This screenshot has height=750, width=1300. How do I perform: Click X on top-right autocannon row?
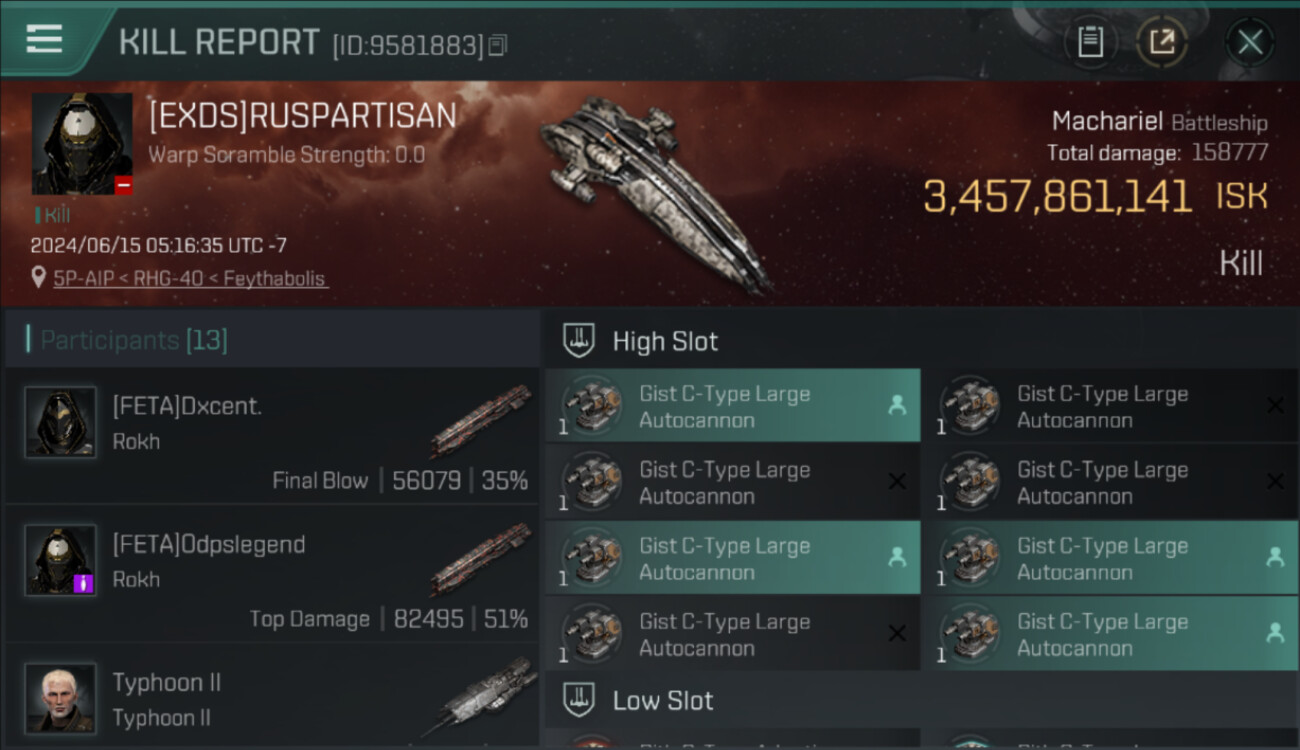(x=1275, y=406)
